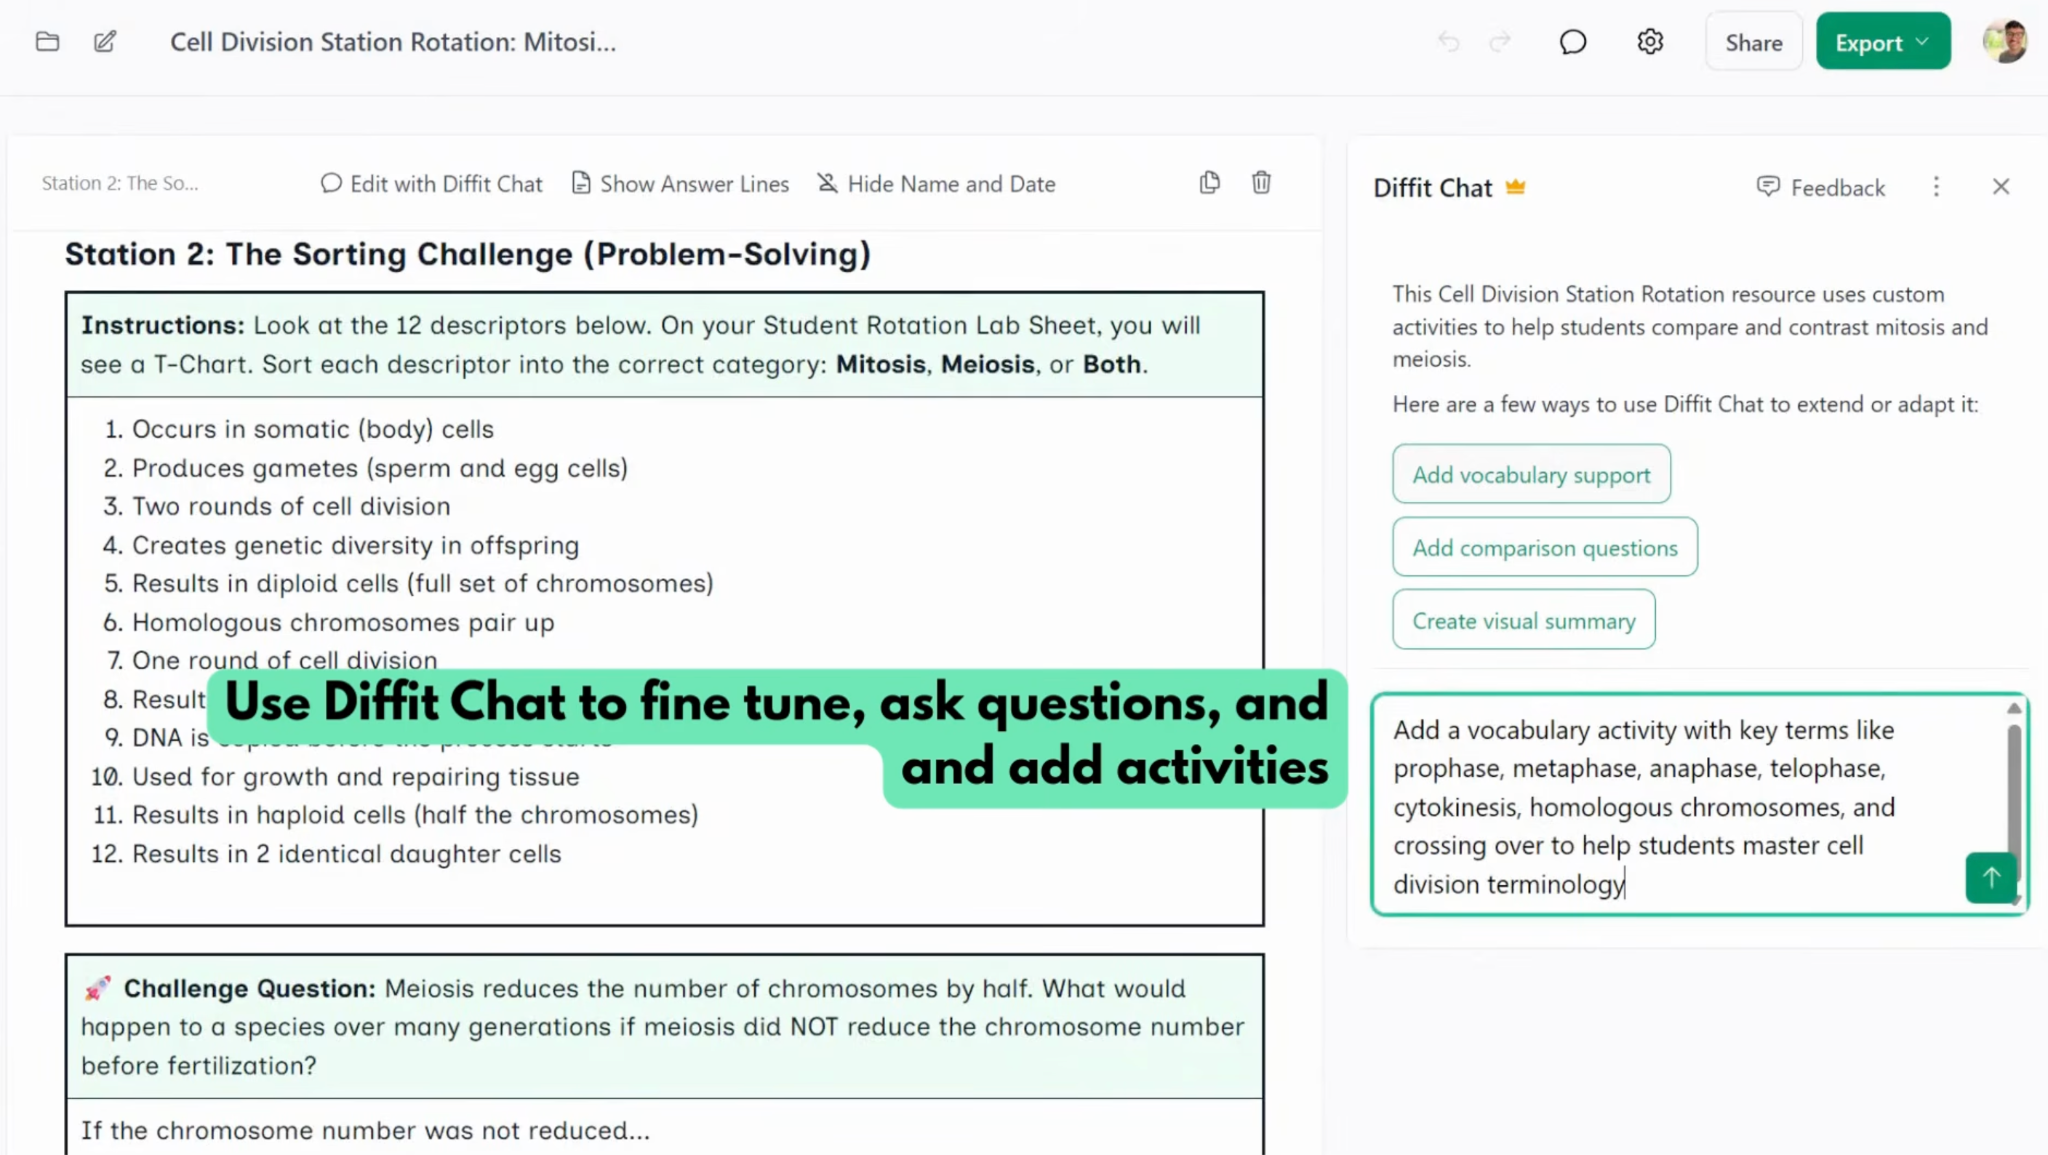Click Edit with Diffit Chat
This screenshot has height=1155, width=2048.
click(431, 184)
